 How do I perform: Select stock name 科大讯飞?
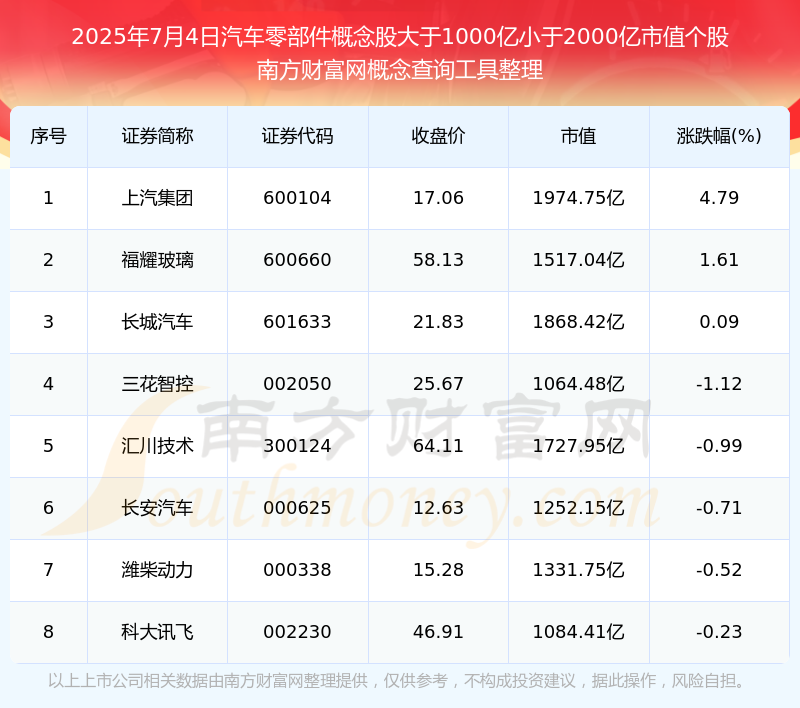[x=157, y=632]
